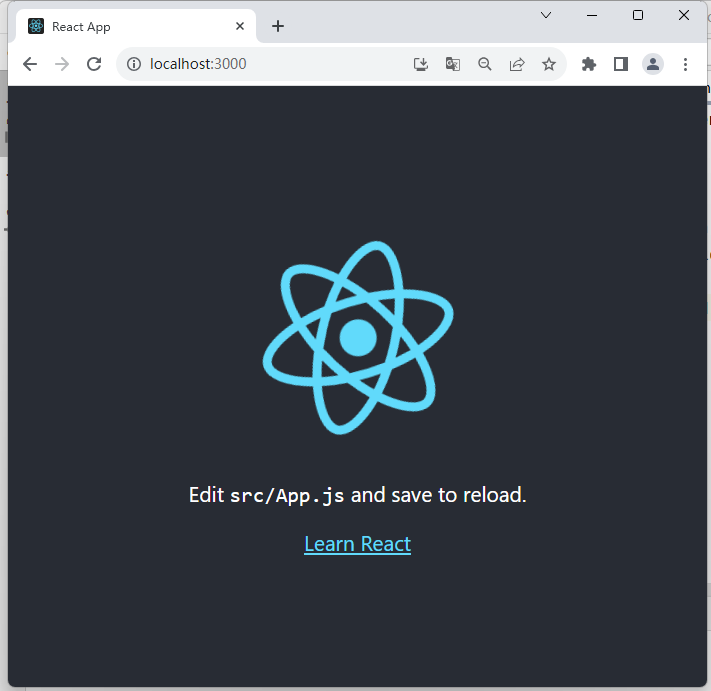
Task: Select the React App tab
Action: pos(136,26)
